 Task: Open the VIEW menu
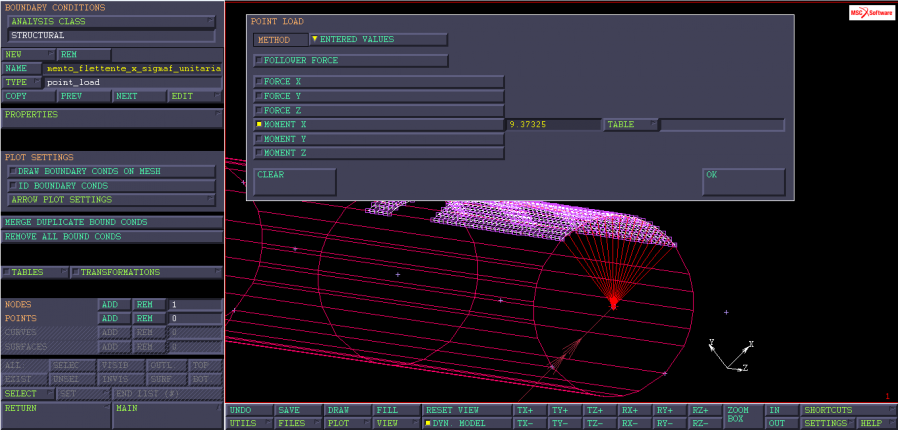(396, 424)
